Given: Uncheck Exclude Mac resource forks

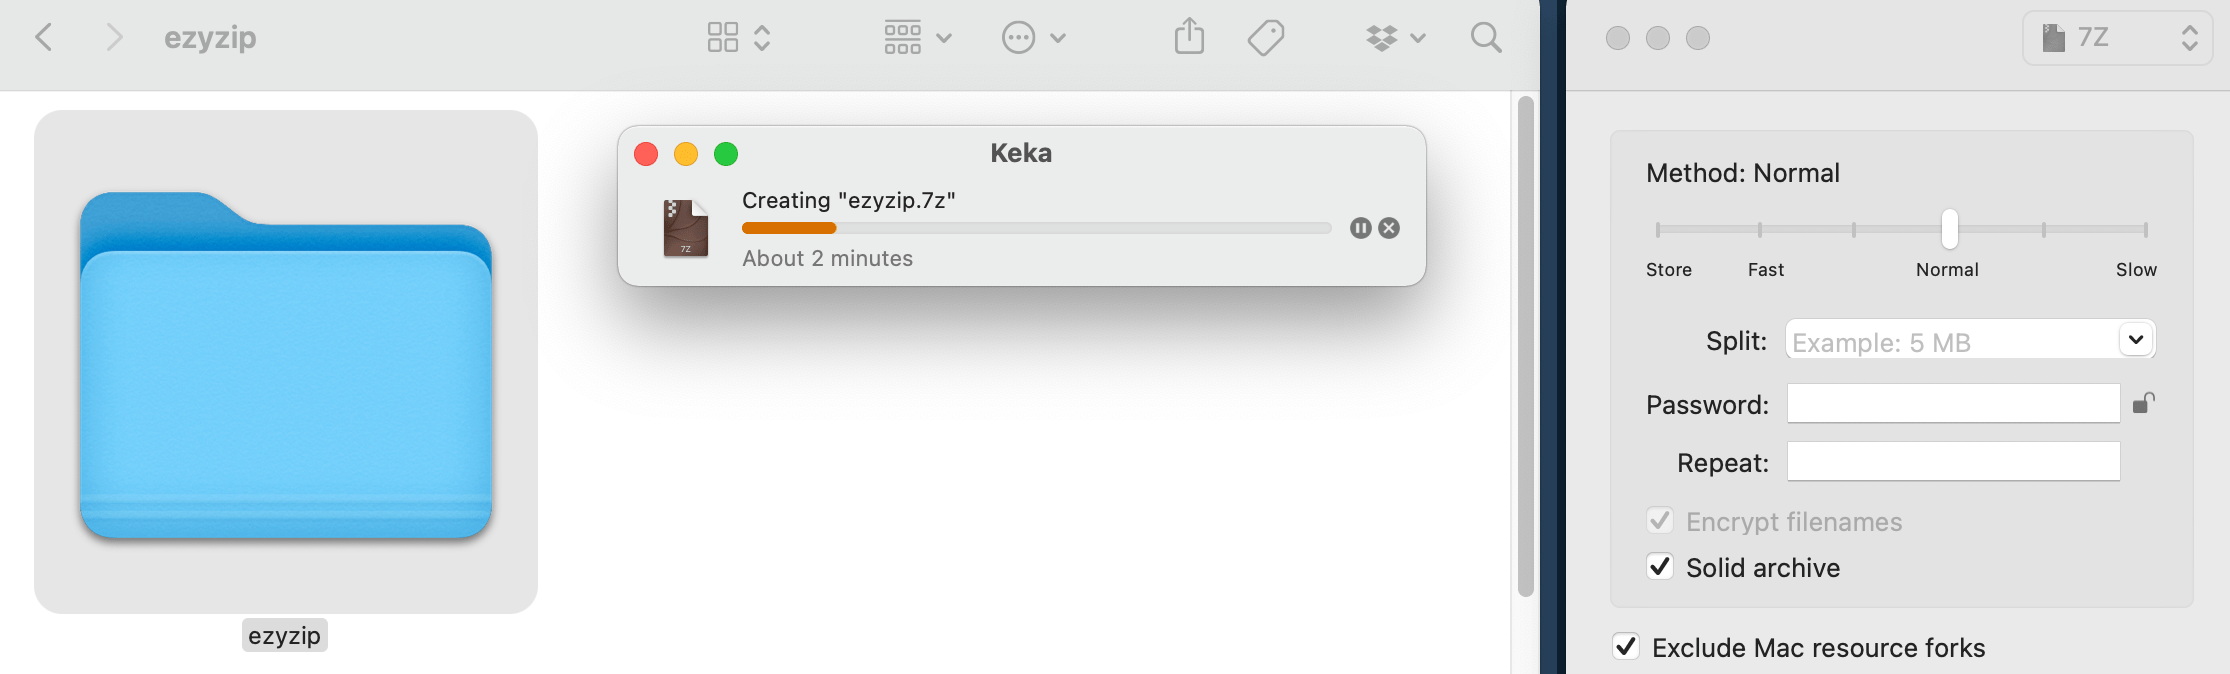Looking at the screenshot, I should [1626, 647].
